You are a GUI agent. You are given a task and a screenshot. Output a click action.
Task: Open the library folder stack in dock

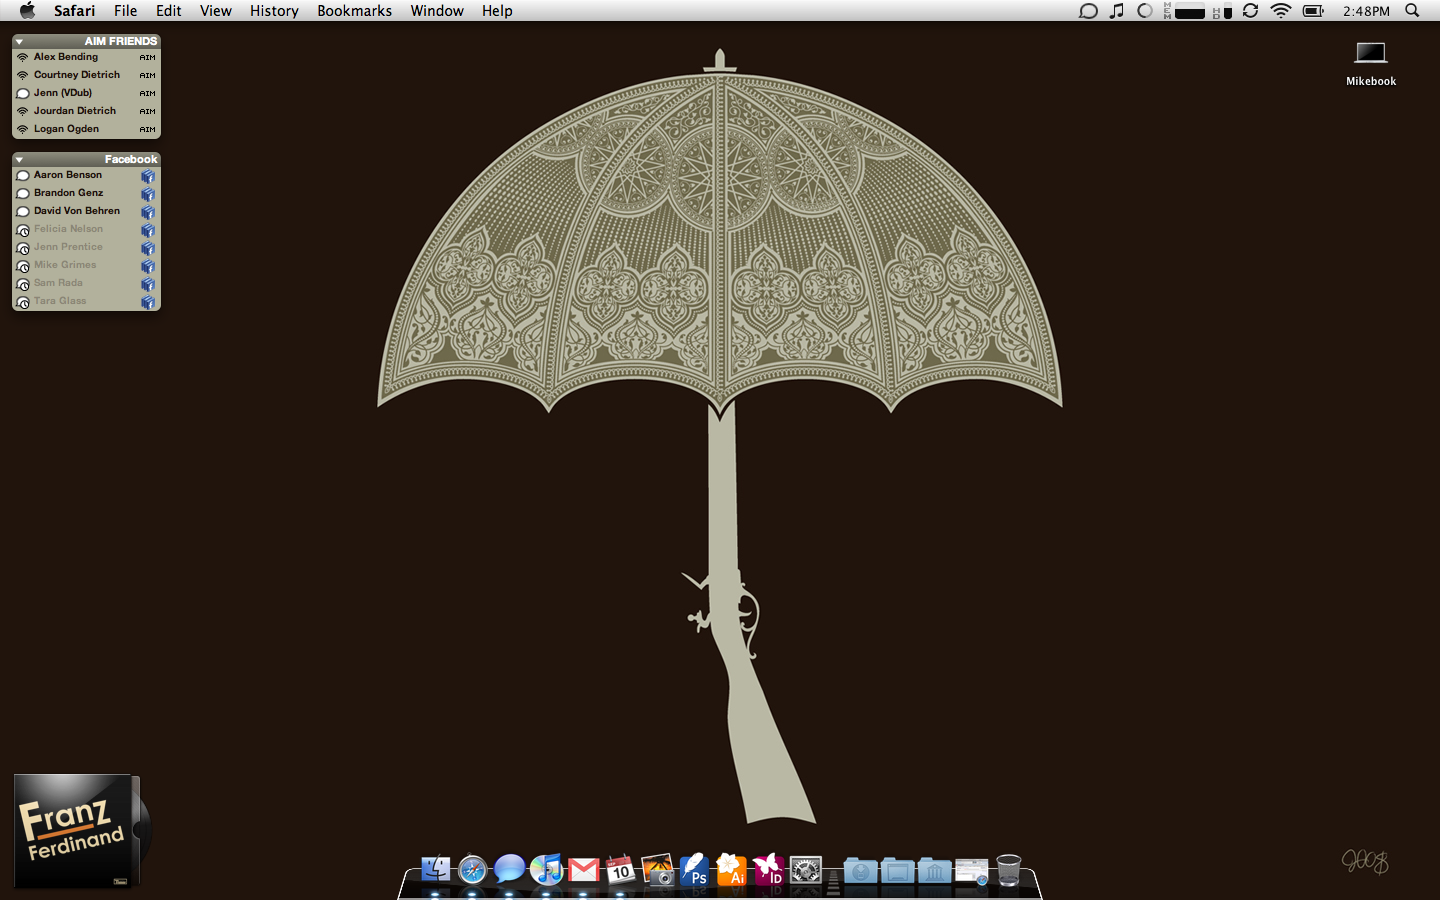[934, 870]
